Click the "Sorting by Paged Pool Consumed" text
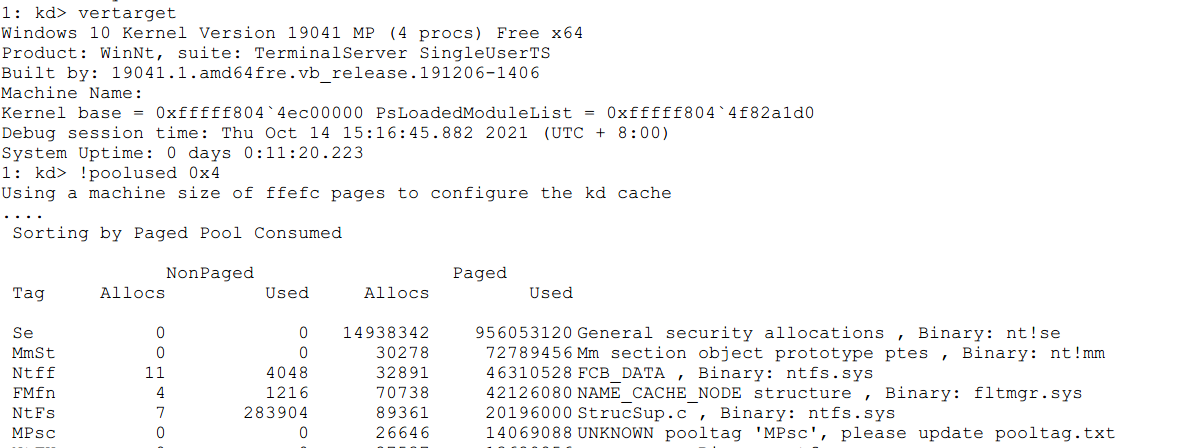The width and height of the screenshot is (1203, 448). (177, 233)
